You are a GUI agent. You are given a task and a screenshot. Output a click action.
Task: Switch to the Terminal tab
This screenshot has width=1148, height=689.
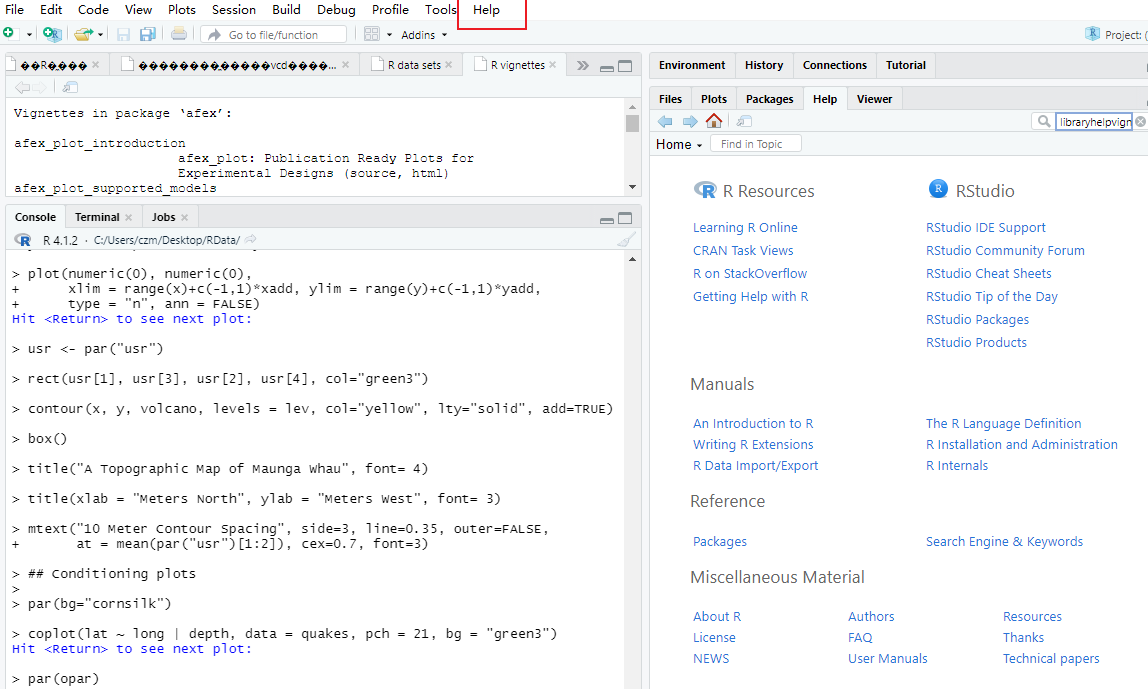point(97,217)
